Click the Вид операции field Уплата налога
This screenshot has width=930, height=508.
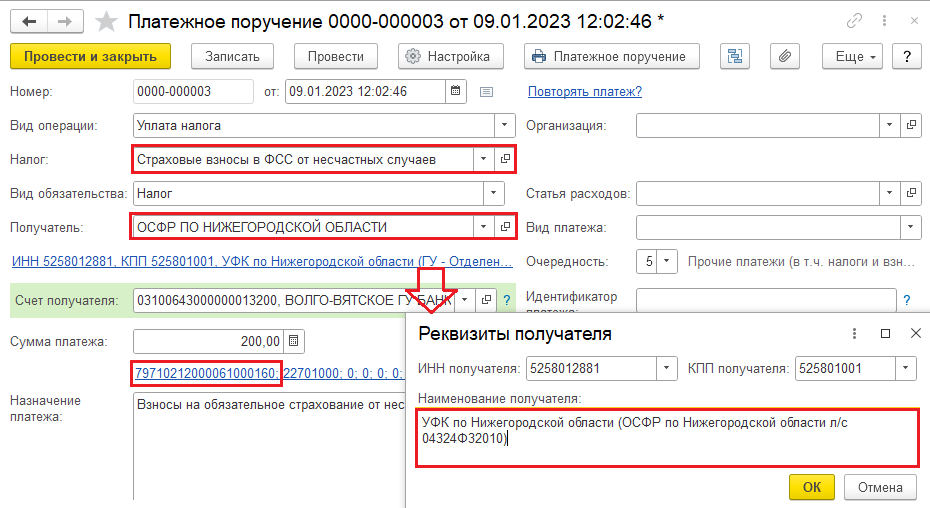[314, 125]
